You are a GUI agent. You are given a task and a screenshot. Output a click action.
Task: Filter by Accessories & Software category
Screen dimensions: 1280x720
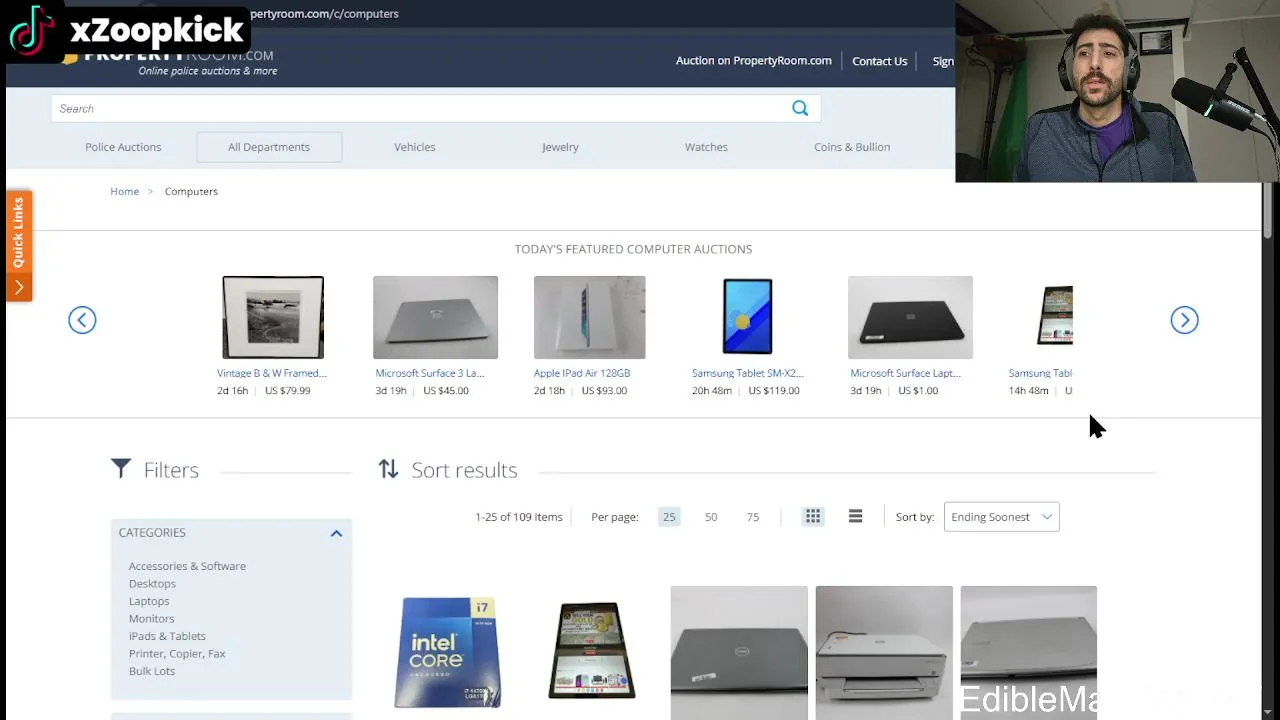[x=187, y=566]
